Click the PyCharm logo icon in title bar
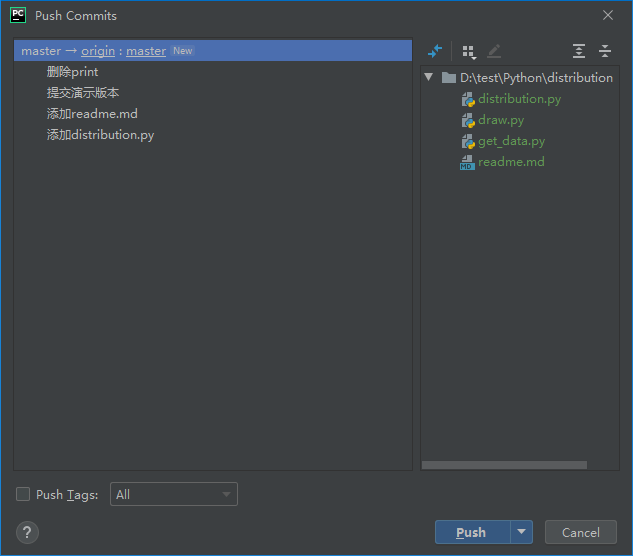Image resolution: width=633 pixels, height=556 pixels. pos(18,15)
